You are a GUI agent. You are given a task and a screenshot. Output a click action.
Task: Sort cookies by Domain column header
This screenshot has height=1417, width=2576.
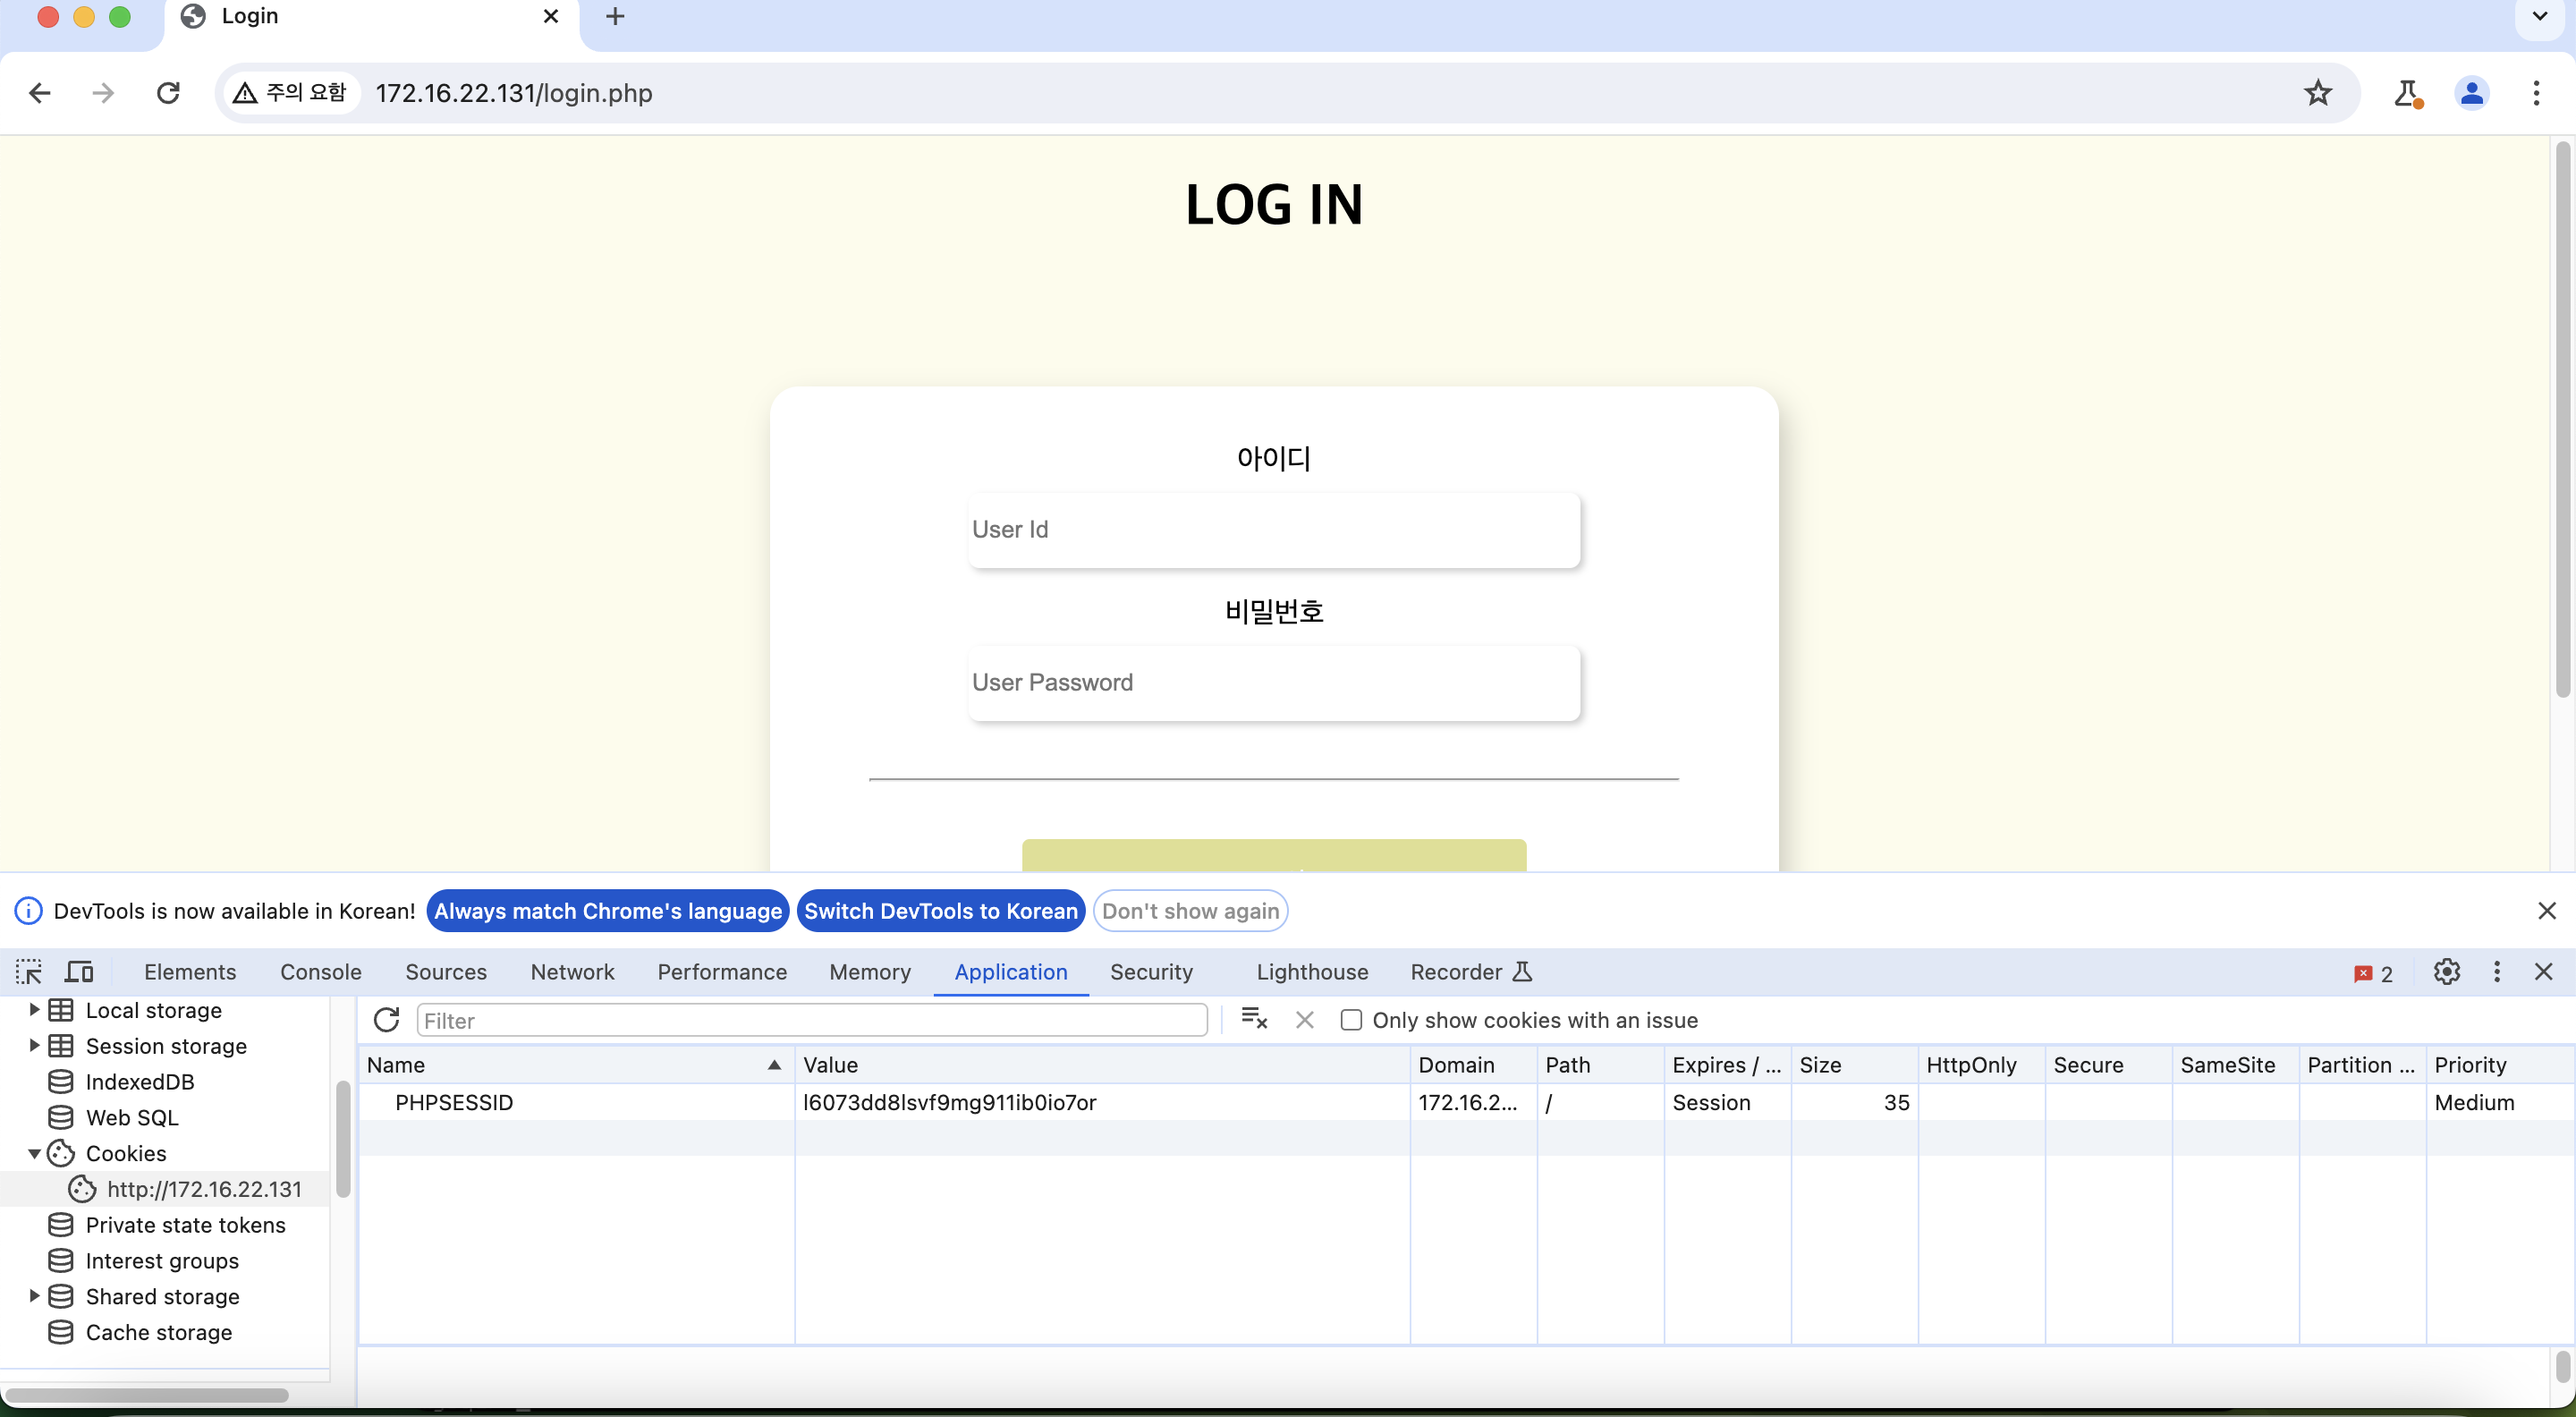coord(1473,1065)
